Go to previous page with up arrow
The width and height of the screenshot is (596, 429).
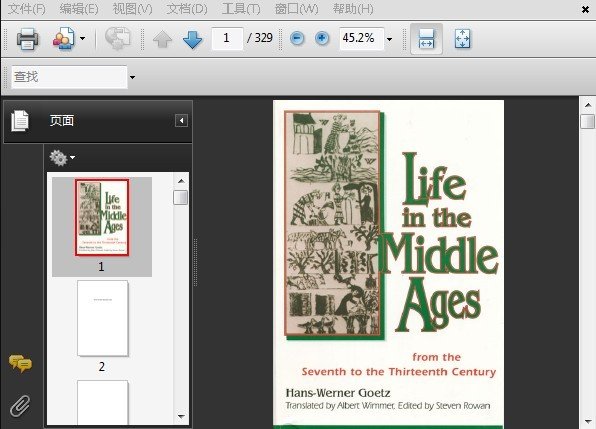(162, 39)
